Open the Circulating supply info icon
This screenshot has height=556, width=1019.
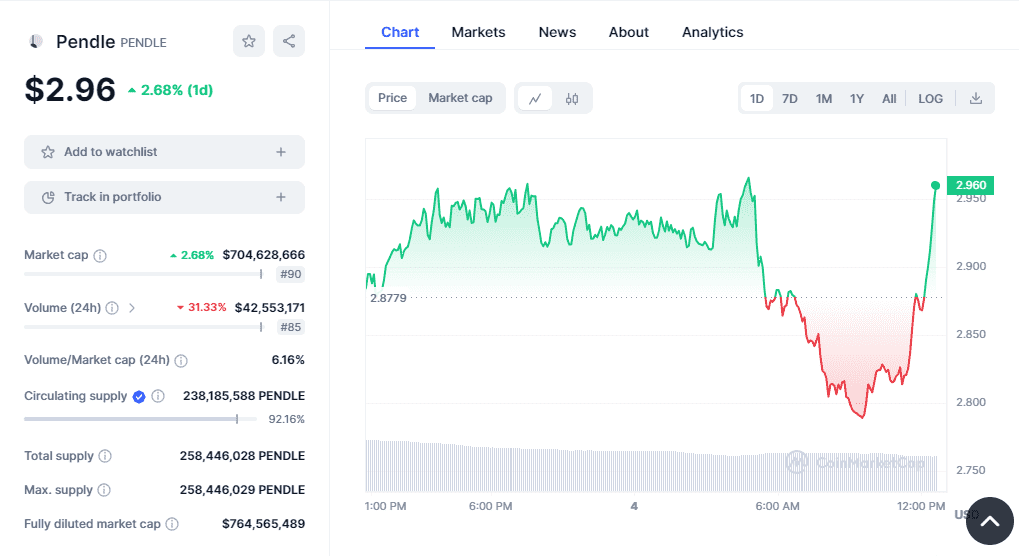[158, 396]
